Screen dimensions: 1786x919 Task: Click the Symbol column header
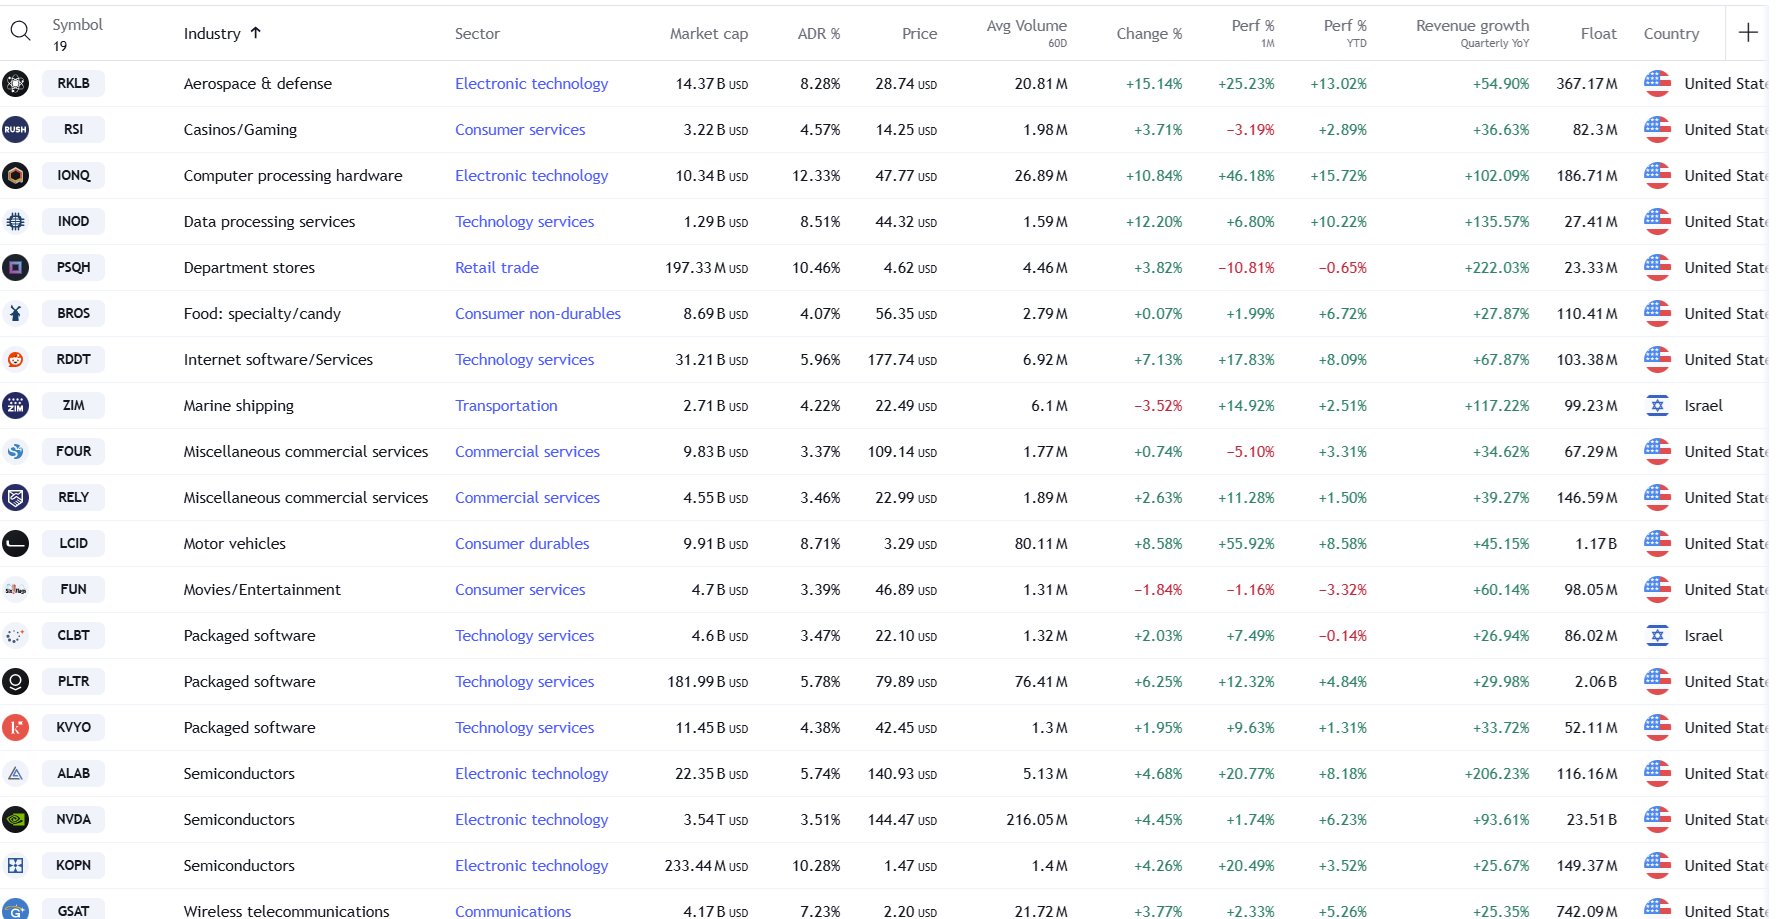tap(77, 25)
